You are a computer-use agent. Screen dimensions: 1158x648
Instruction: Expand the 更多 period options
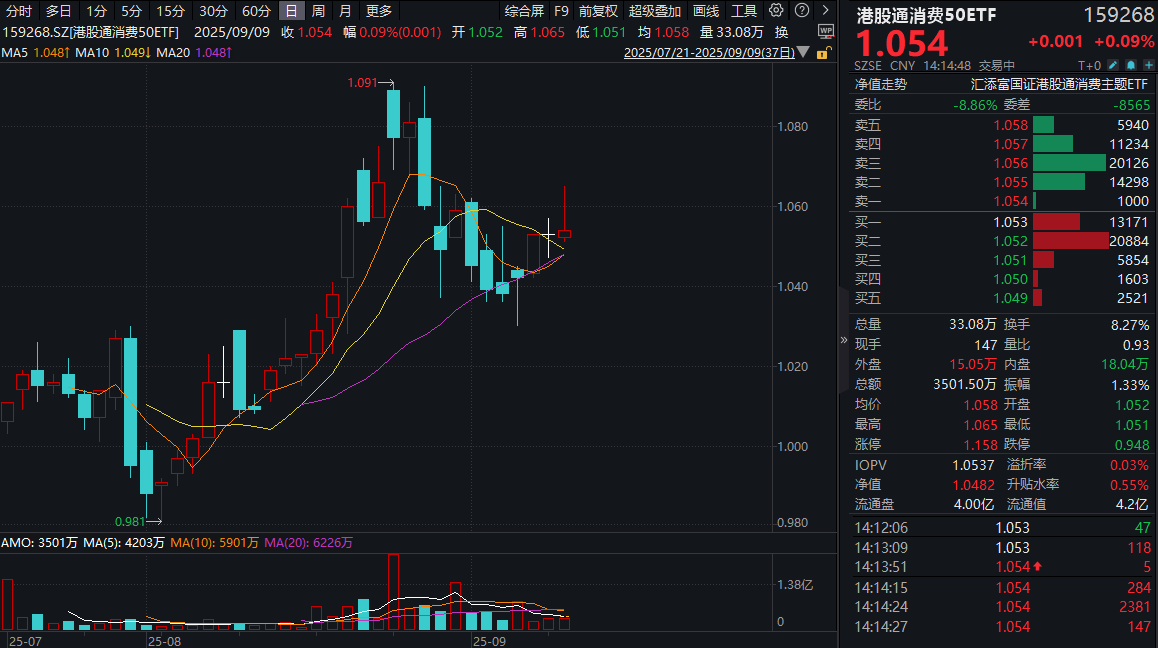coord(379,12)
